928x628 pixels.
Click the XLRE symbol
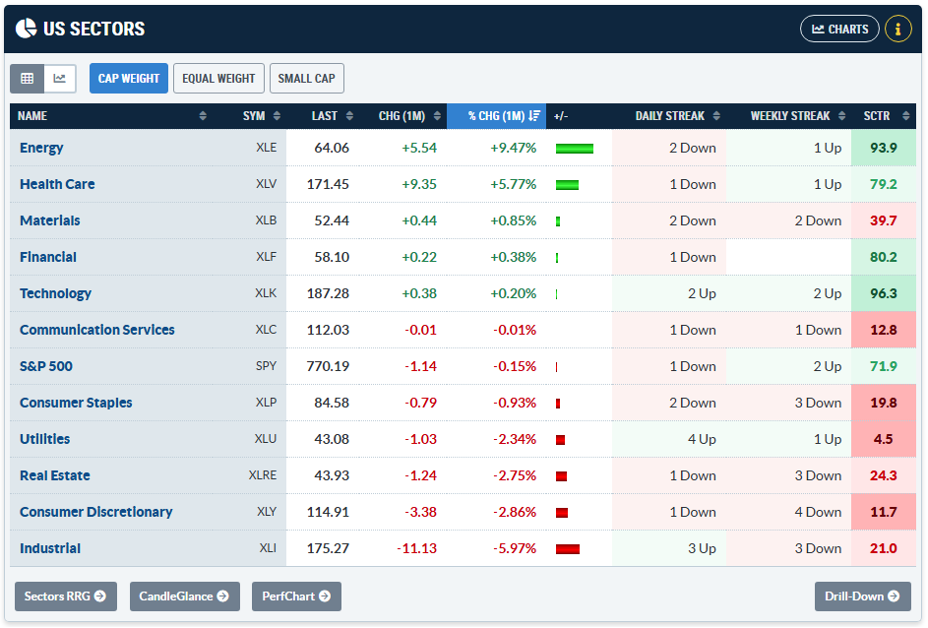pos(263,475)
